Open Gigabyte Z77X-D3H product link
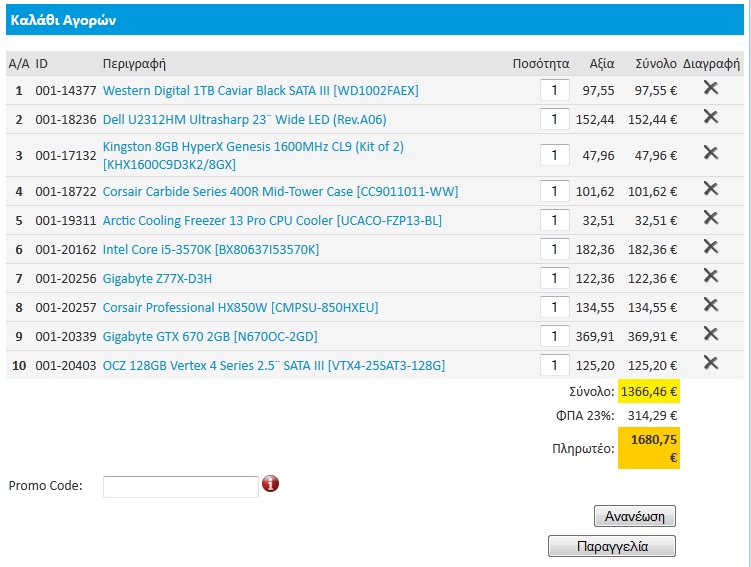This screenshot has width=751, height=567. 157,279
